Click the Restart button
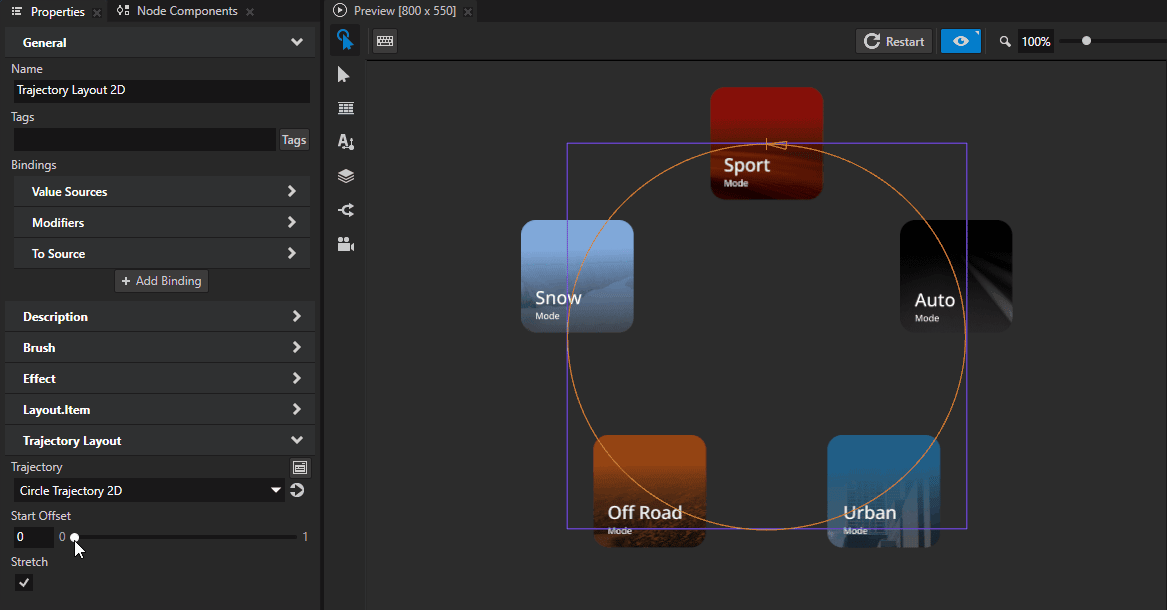 [892, 41]
